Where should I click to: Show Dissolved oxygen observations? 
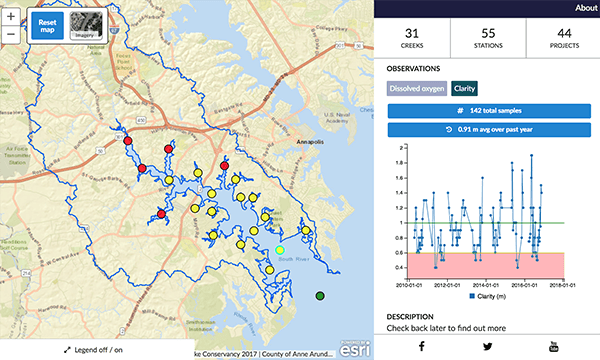[417, 88]
